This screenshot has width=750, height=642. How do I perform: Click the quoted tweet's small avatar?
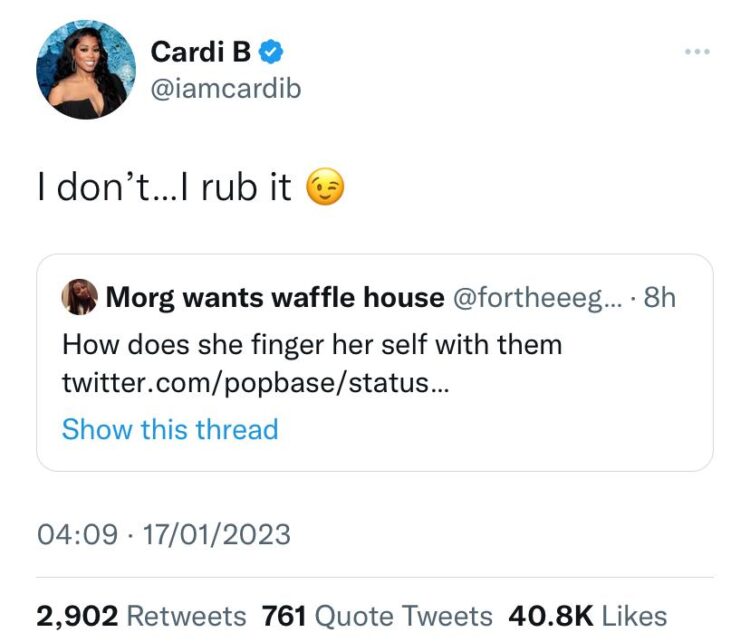click(x=79, y=297)
